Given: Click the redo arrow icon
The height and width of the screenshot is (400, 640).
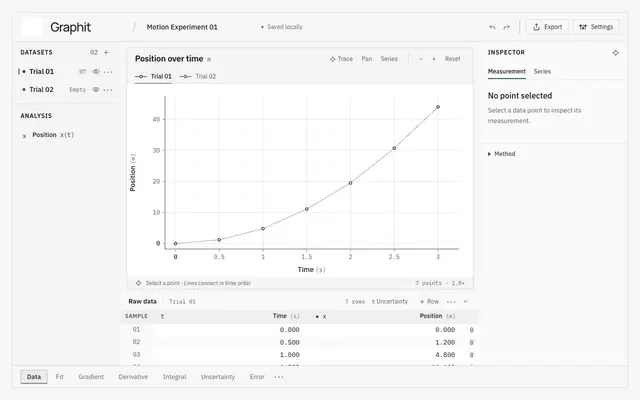Looking at the screenshot, I should pos(507,27).
